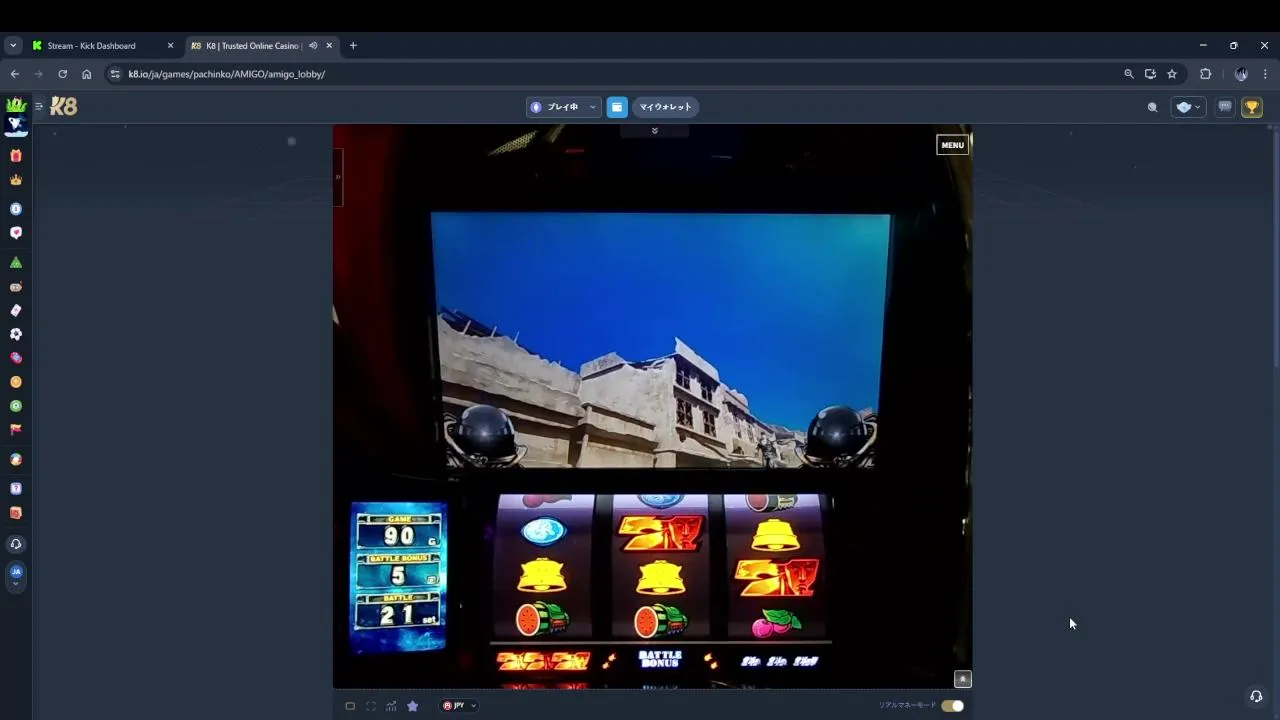This screenshot has height=720, width=1280.
Task: Open the browser extensions puzzle icon
Action: 1205,74
